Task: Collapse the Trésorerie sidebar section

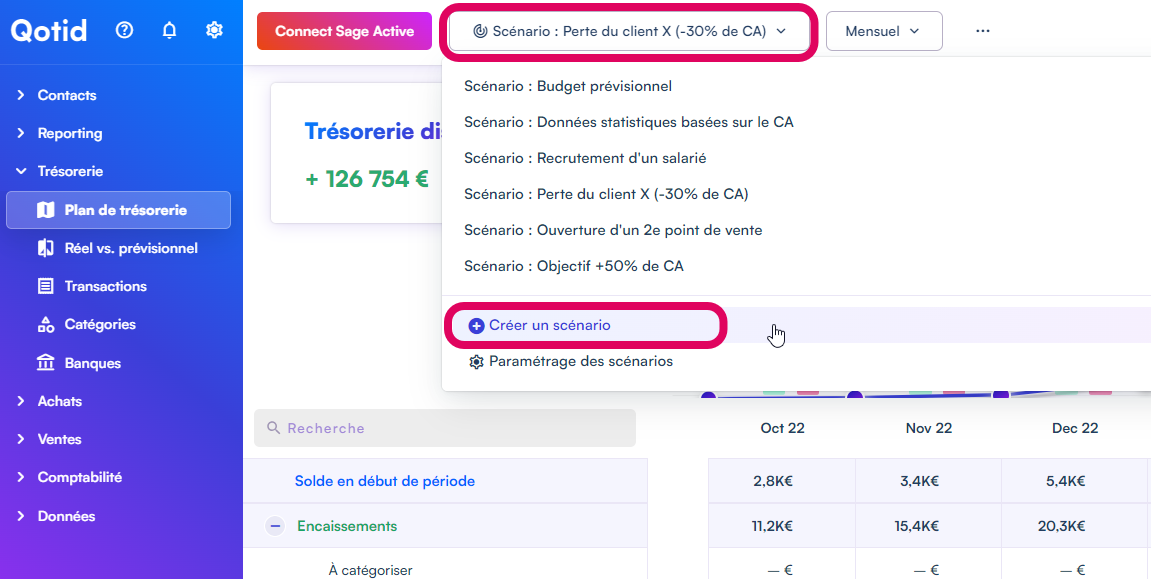Action: (x=21, y=171)
